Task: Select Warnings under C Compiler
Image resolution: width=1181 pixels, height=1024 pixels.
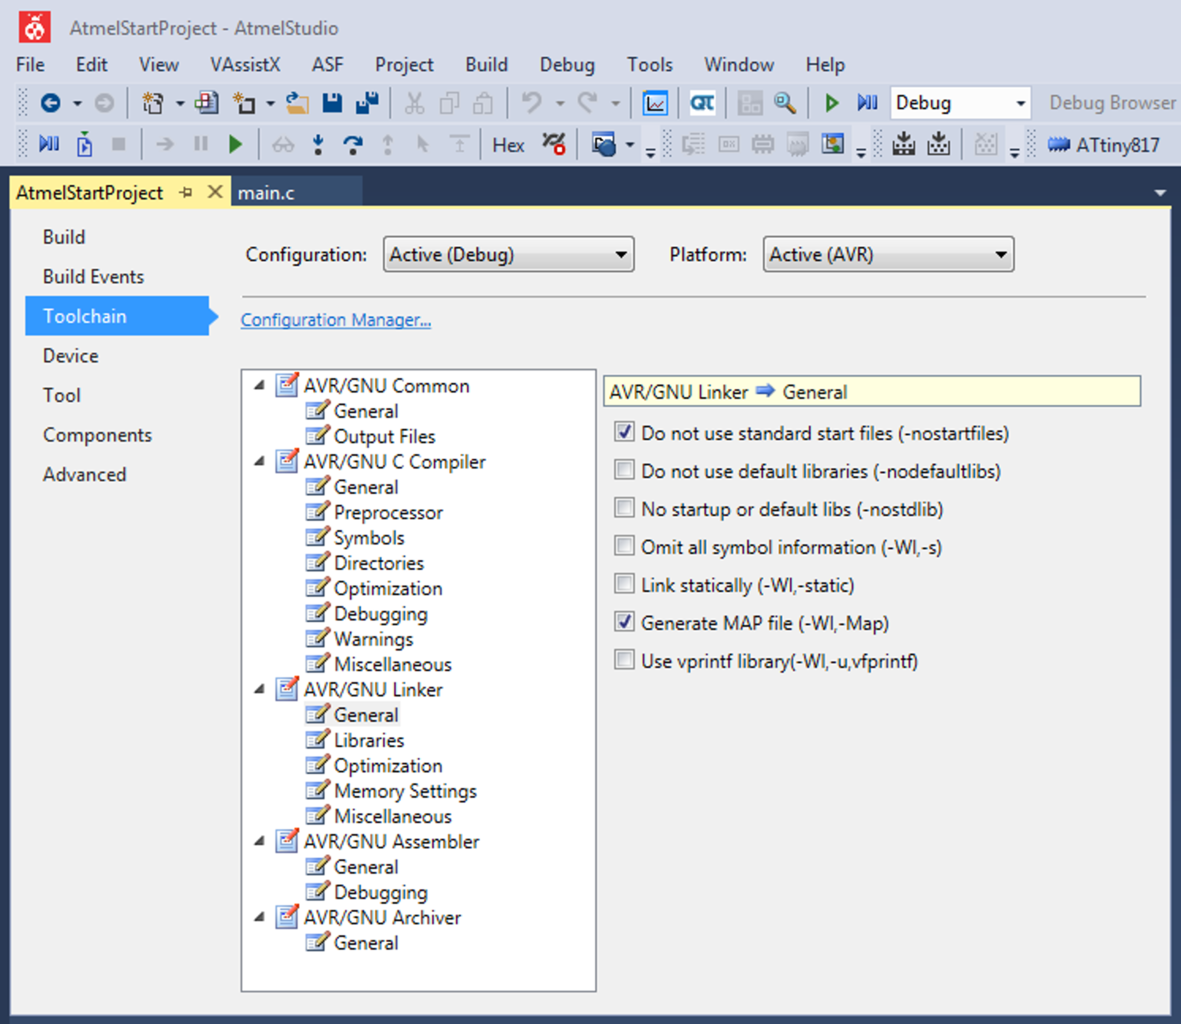Action: [x=374, y=639]
